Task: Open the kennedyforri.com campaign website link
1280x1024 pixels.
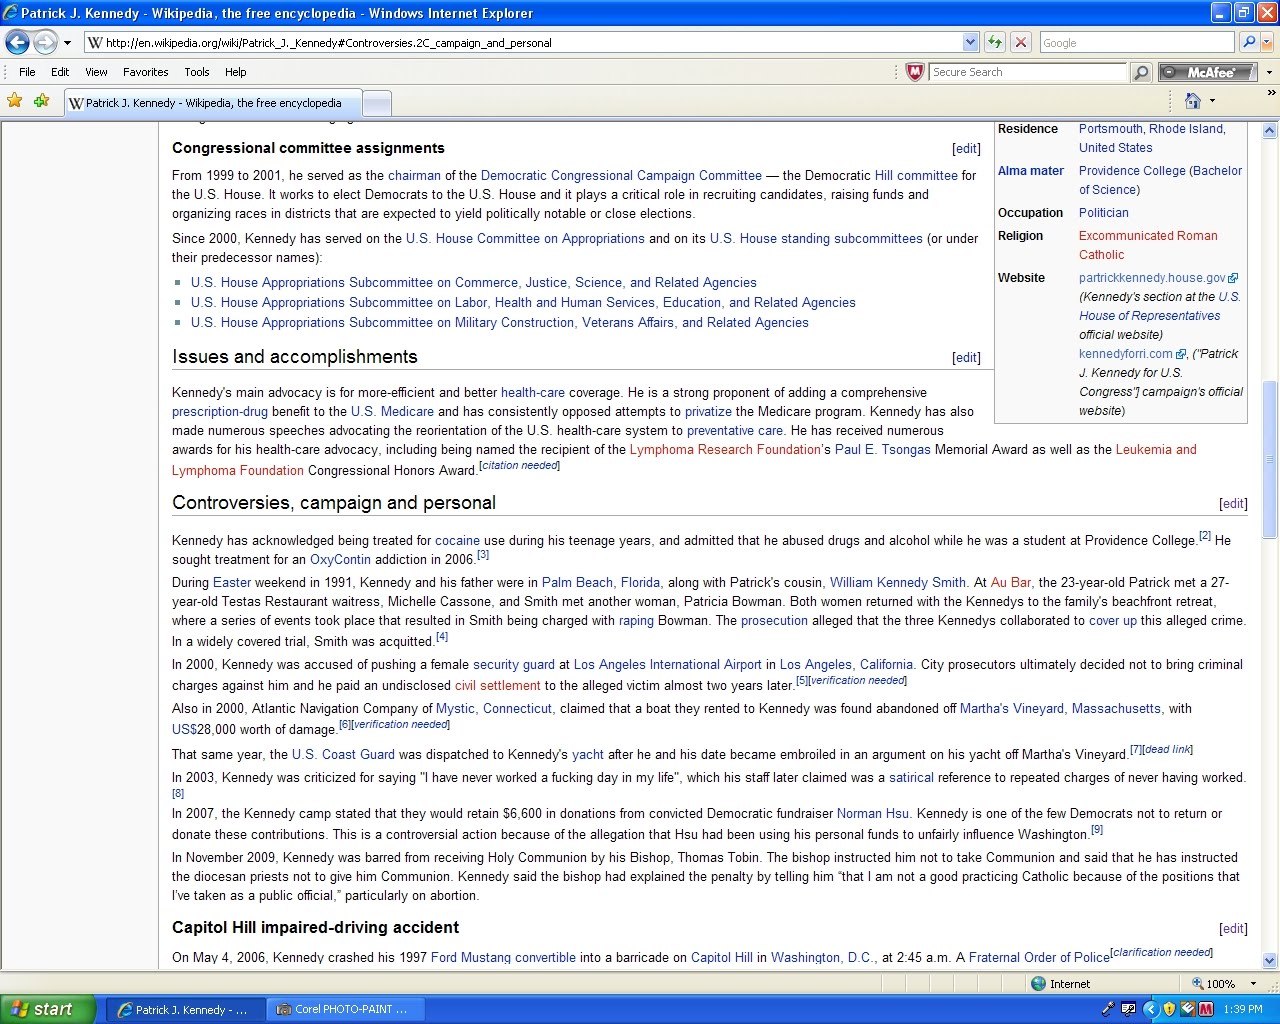Action: point(1126,354)
